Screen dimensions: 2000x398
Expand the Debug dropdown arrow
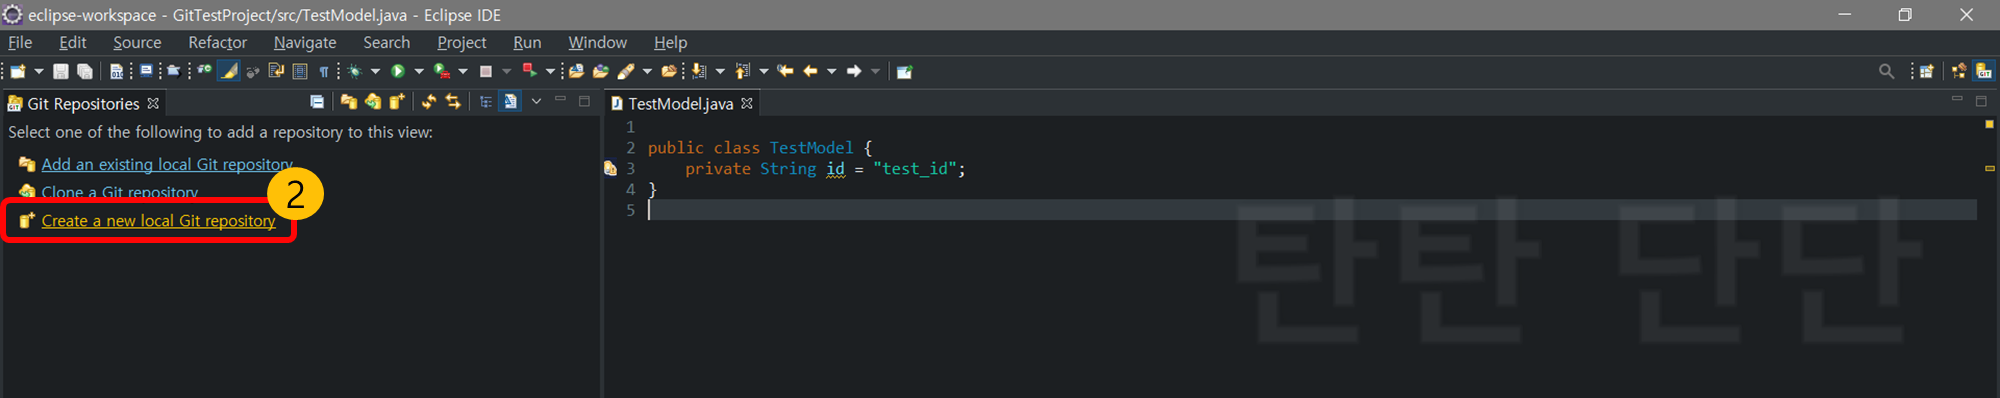(x=375, y=71)
